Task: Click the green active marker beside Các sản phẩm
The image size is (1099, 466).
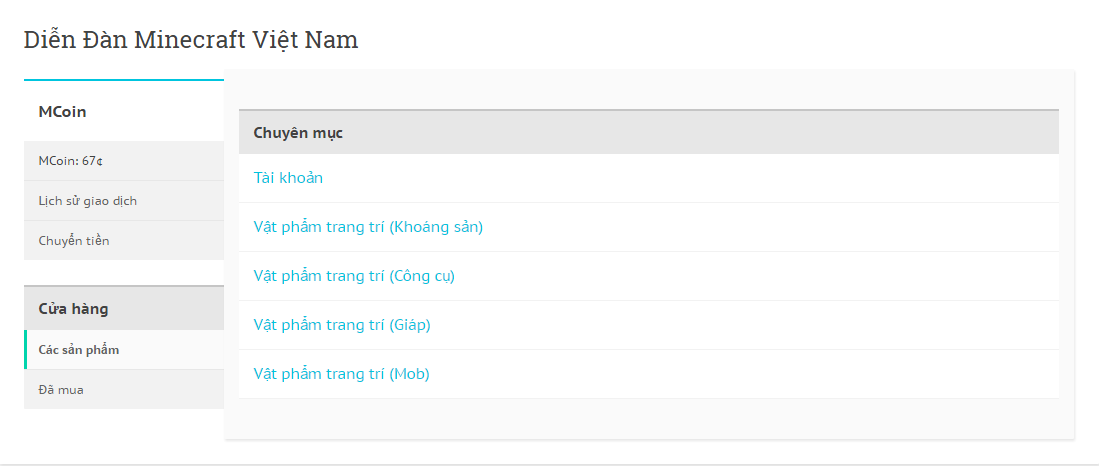Action: 26,350
